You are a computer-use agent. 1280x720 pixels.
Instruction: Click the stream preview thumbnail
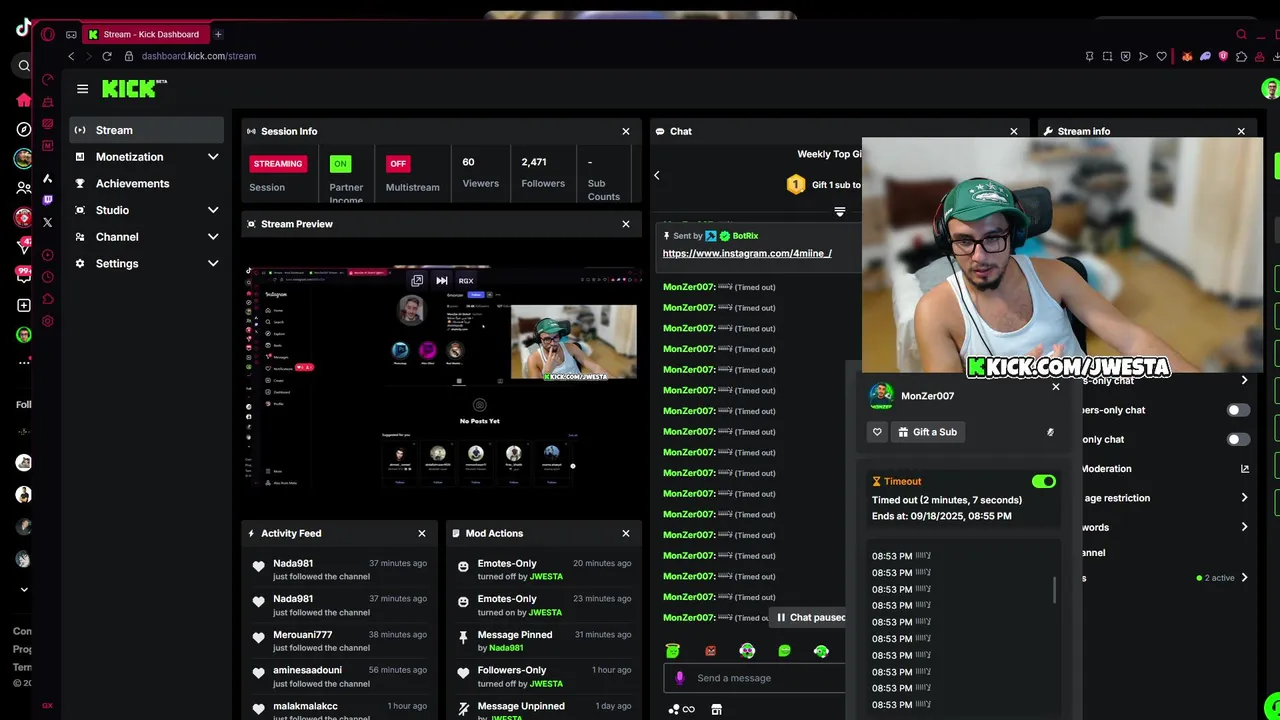point(442,378)
